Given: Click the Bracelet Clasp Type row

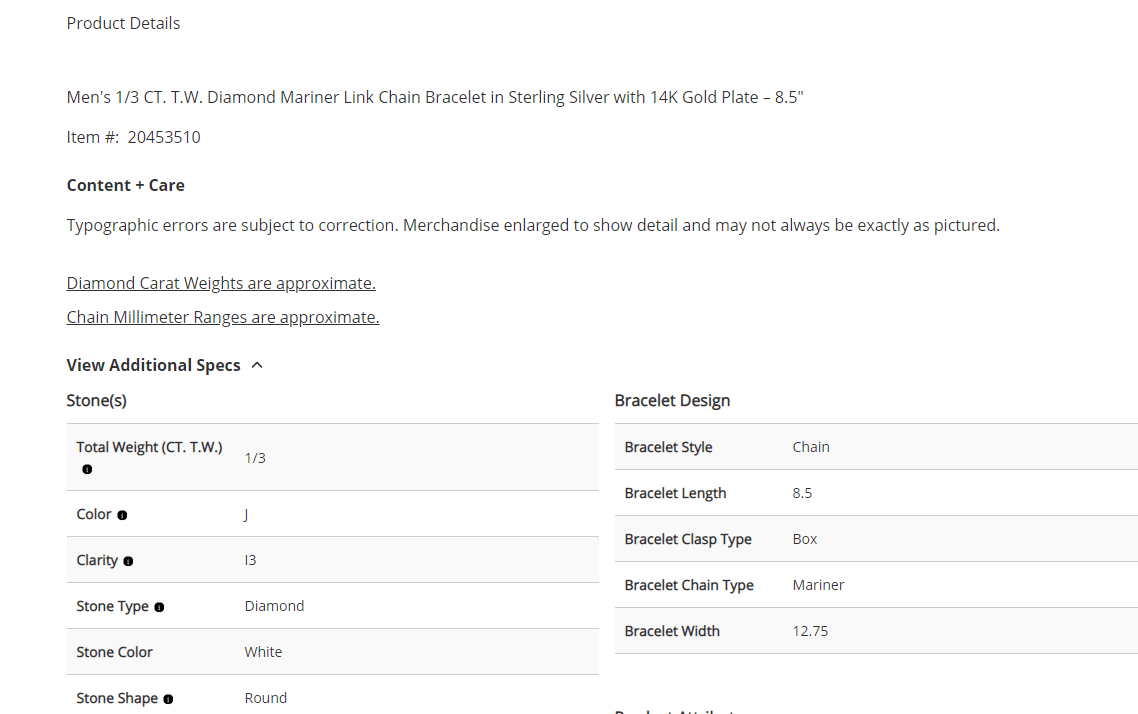Looking at the screenshot, I should (x=876, y=539).
